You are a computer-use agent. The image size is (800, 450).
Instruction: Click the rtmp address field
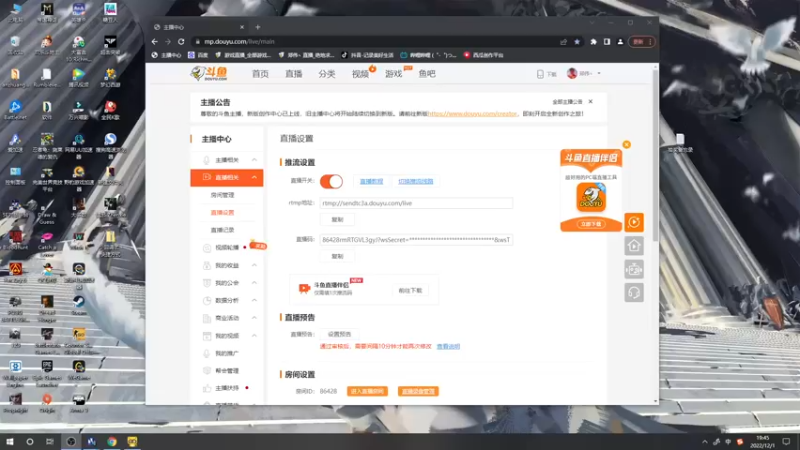tap(416, 203)
